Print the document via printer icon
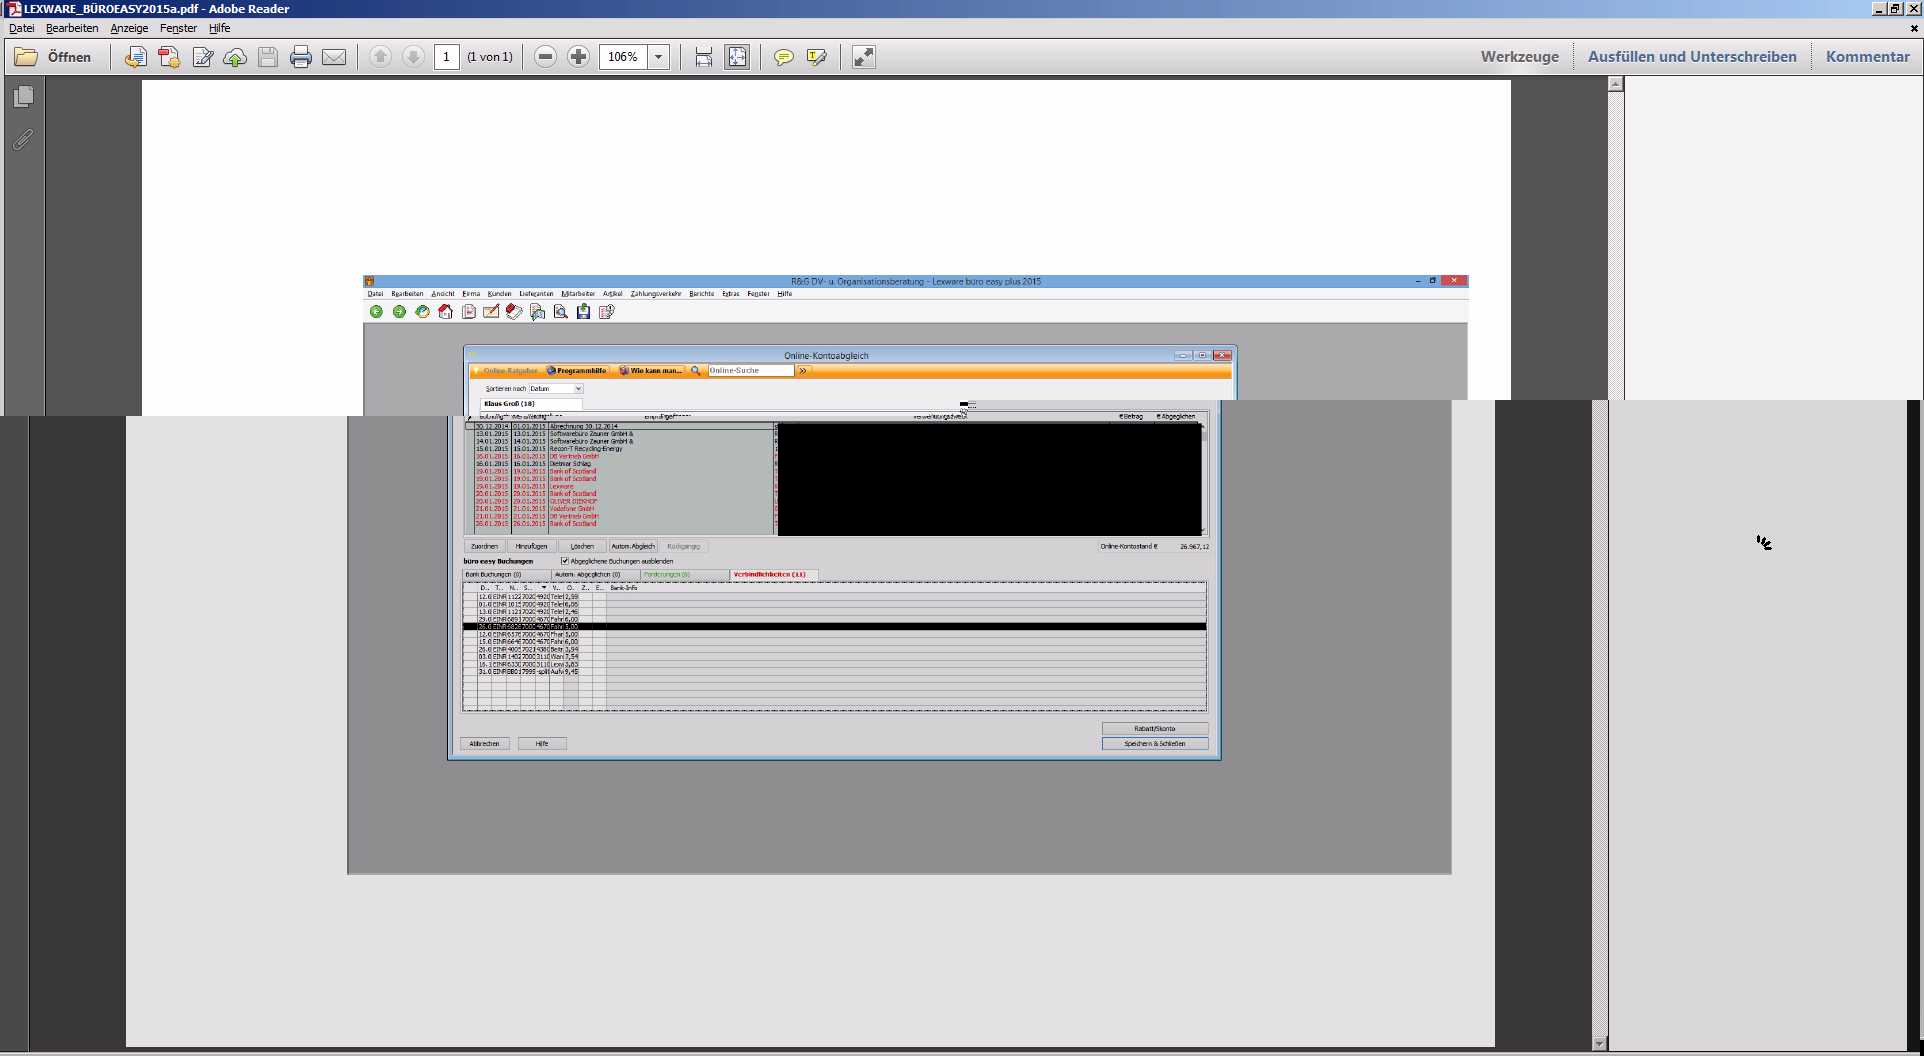 click(x=301, y=57)
